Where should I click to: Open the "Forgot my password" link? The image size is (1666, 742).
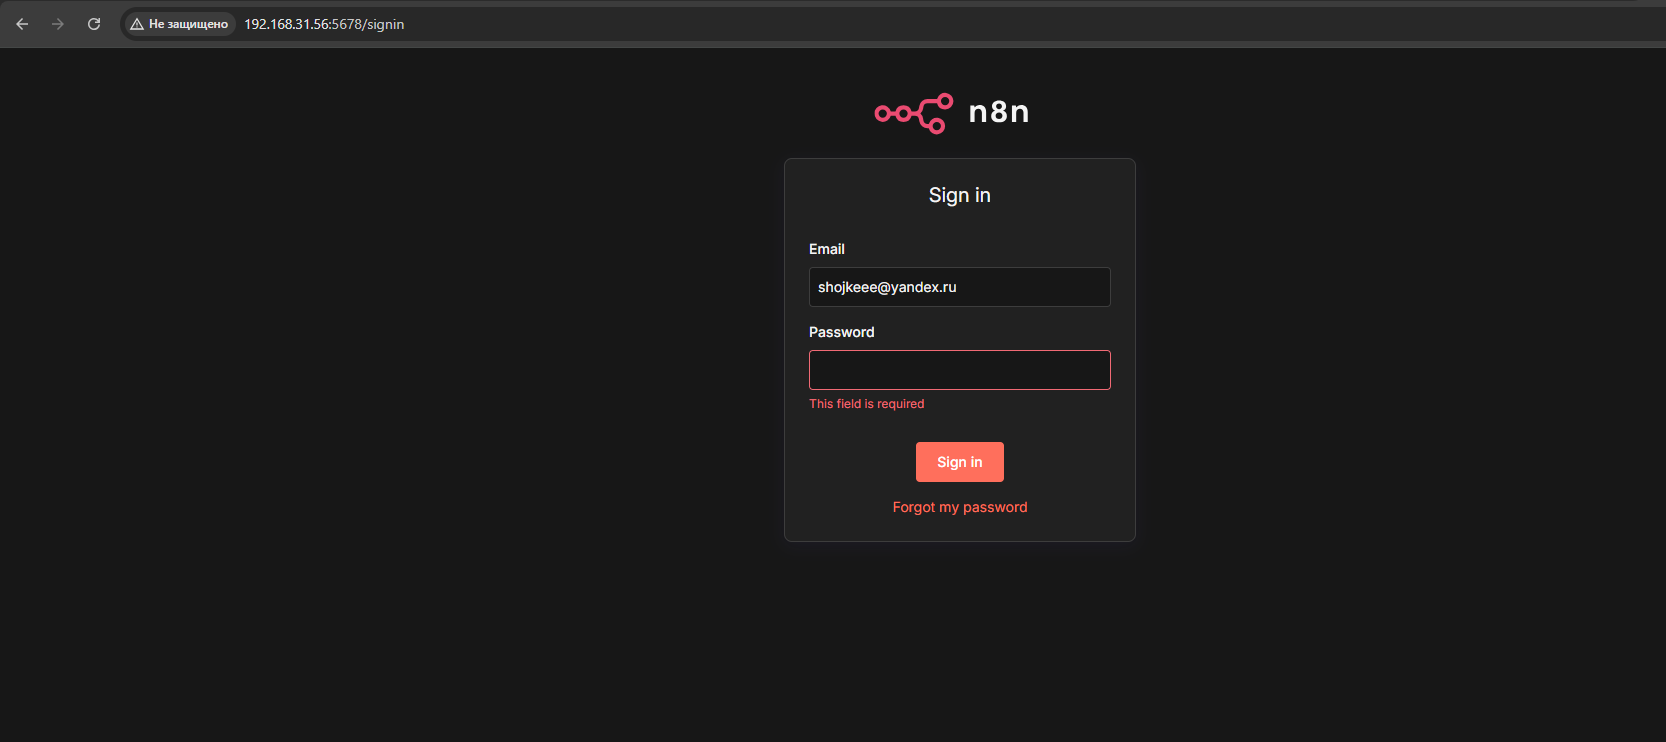tap(959, 507)
